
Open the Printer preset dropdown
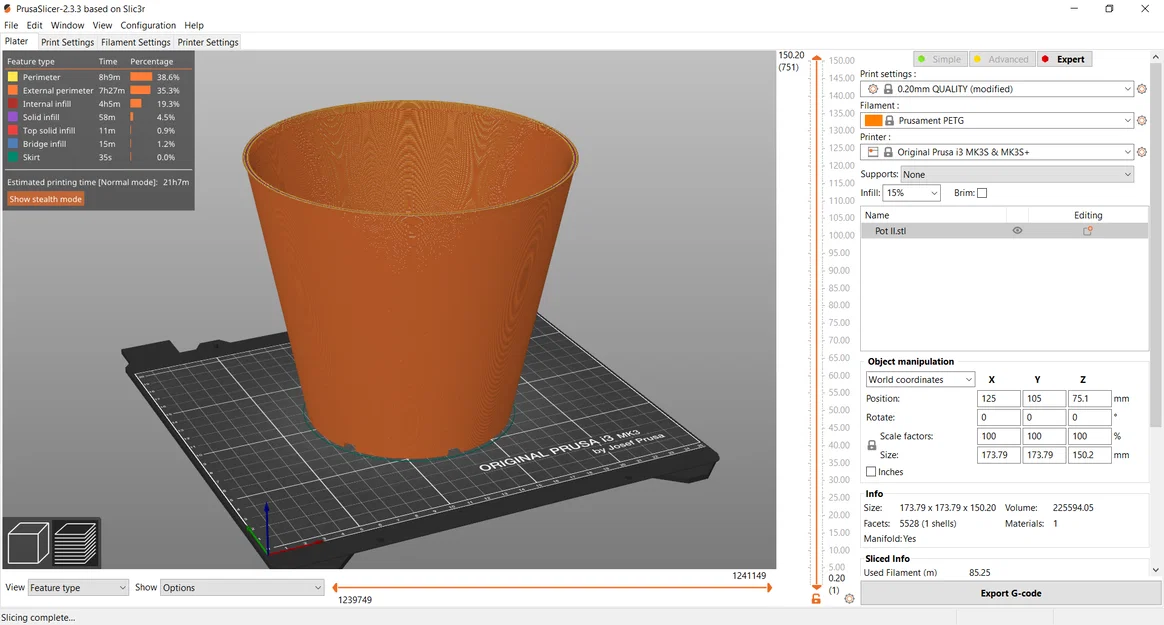(x=997, y=152)
